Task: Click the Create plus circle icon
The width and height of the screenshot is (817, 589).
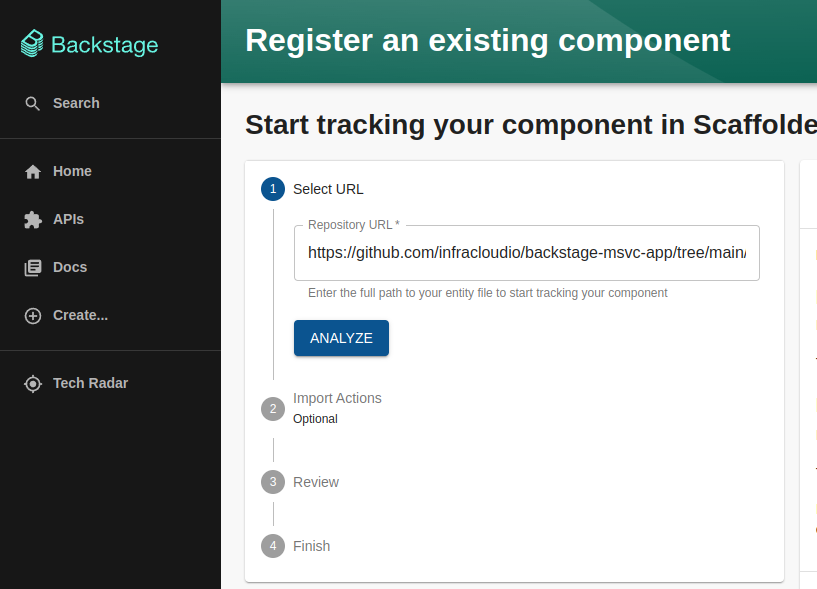Action: click(x=33, y=316)
